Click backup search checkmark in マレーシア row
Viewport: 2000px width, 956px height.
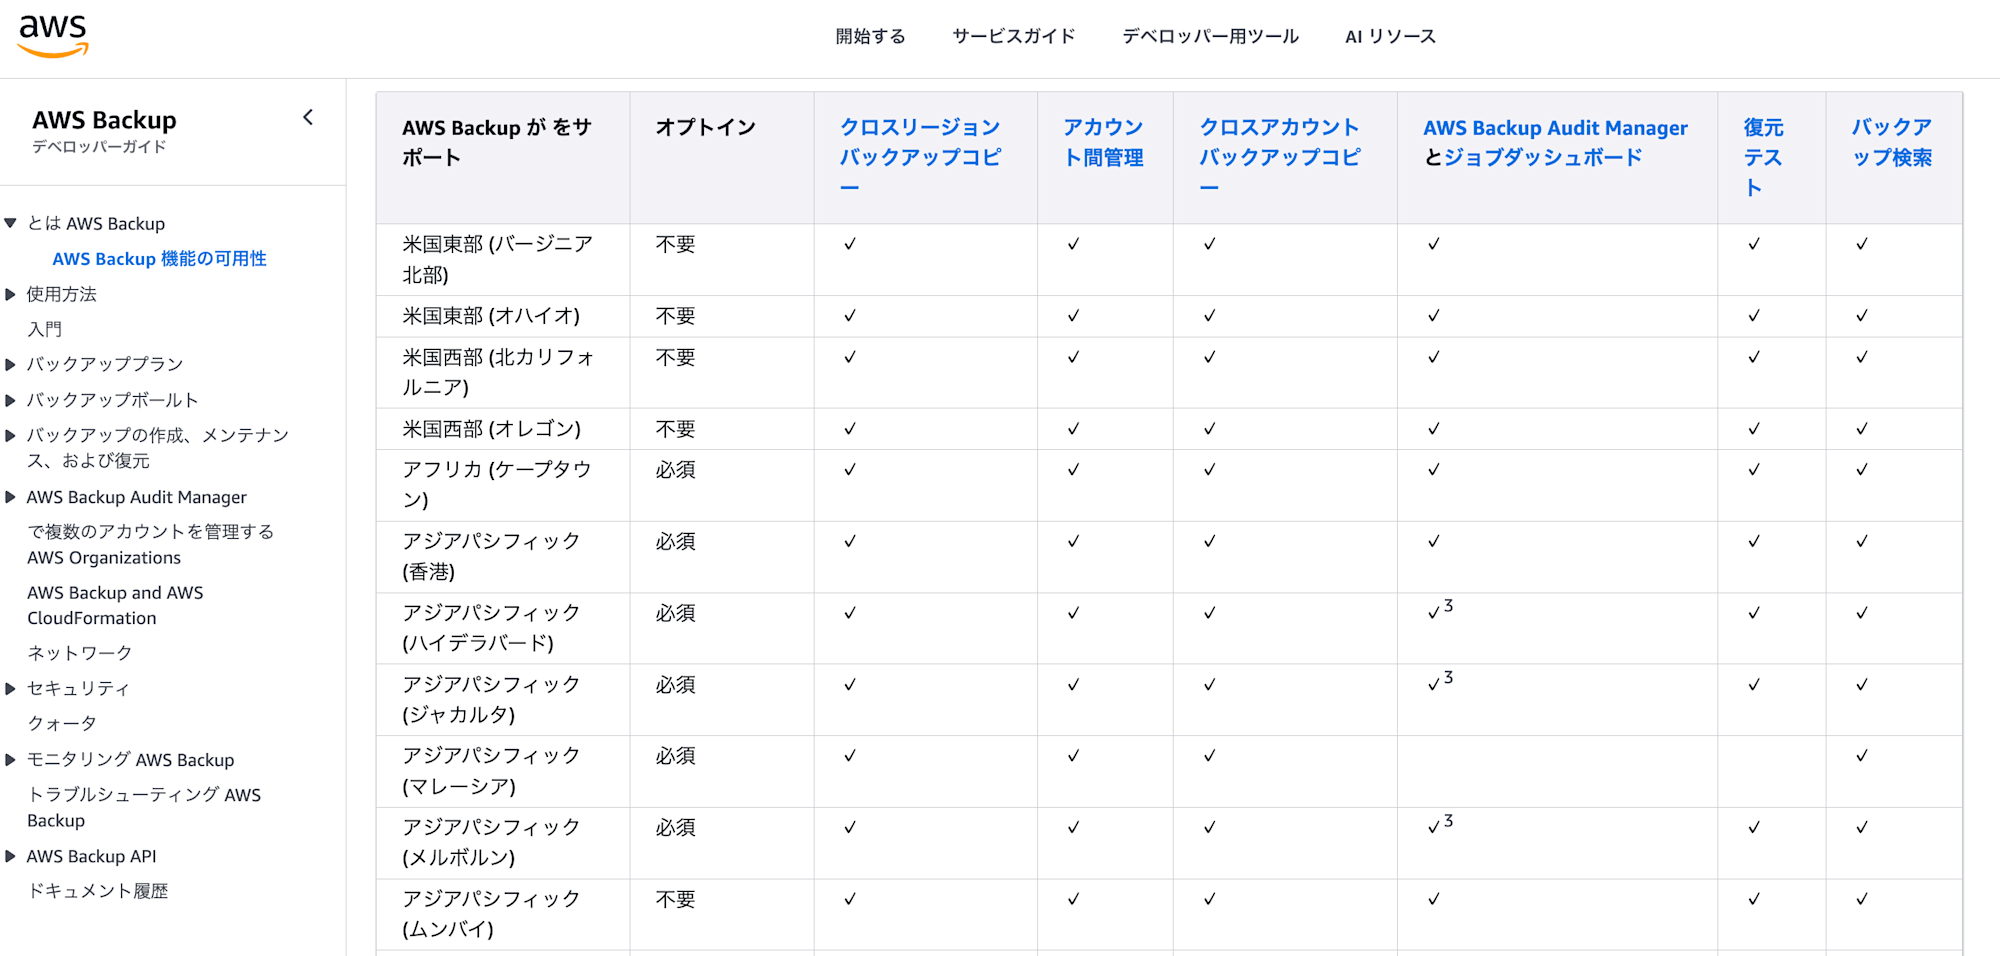click(1862, 756)
